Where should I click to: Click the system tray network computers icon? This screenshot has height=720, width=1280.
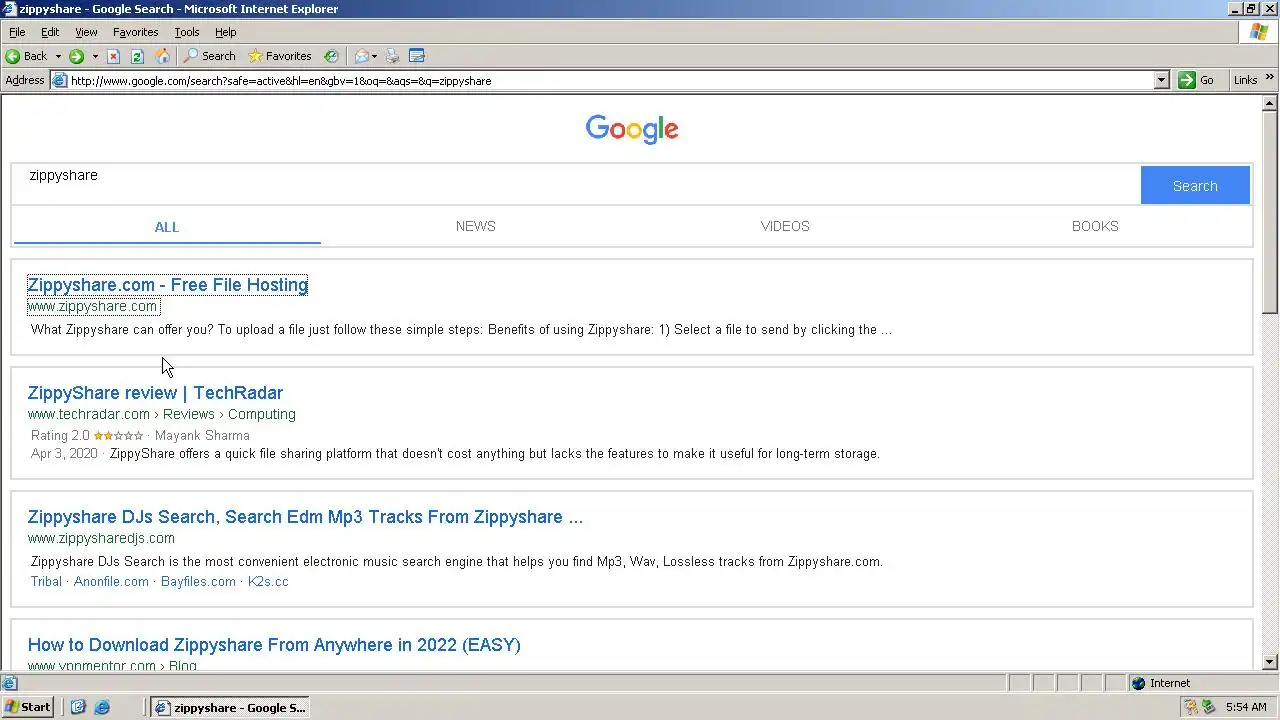tap(1208, 707)
